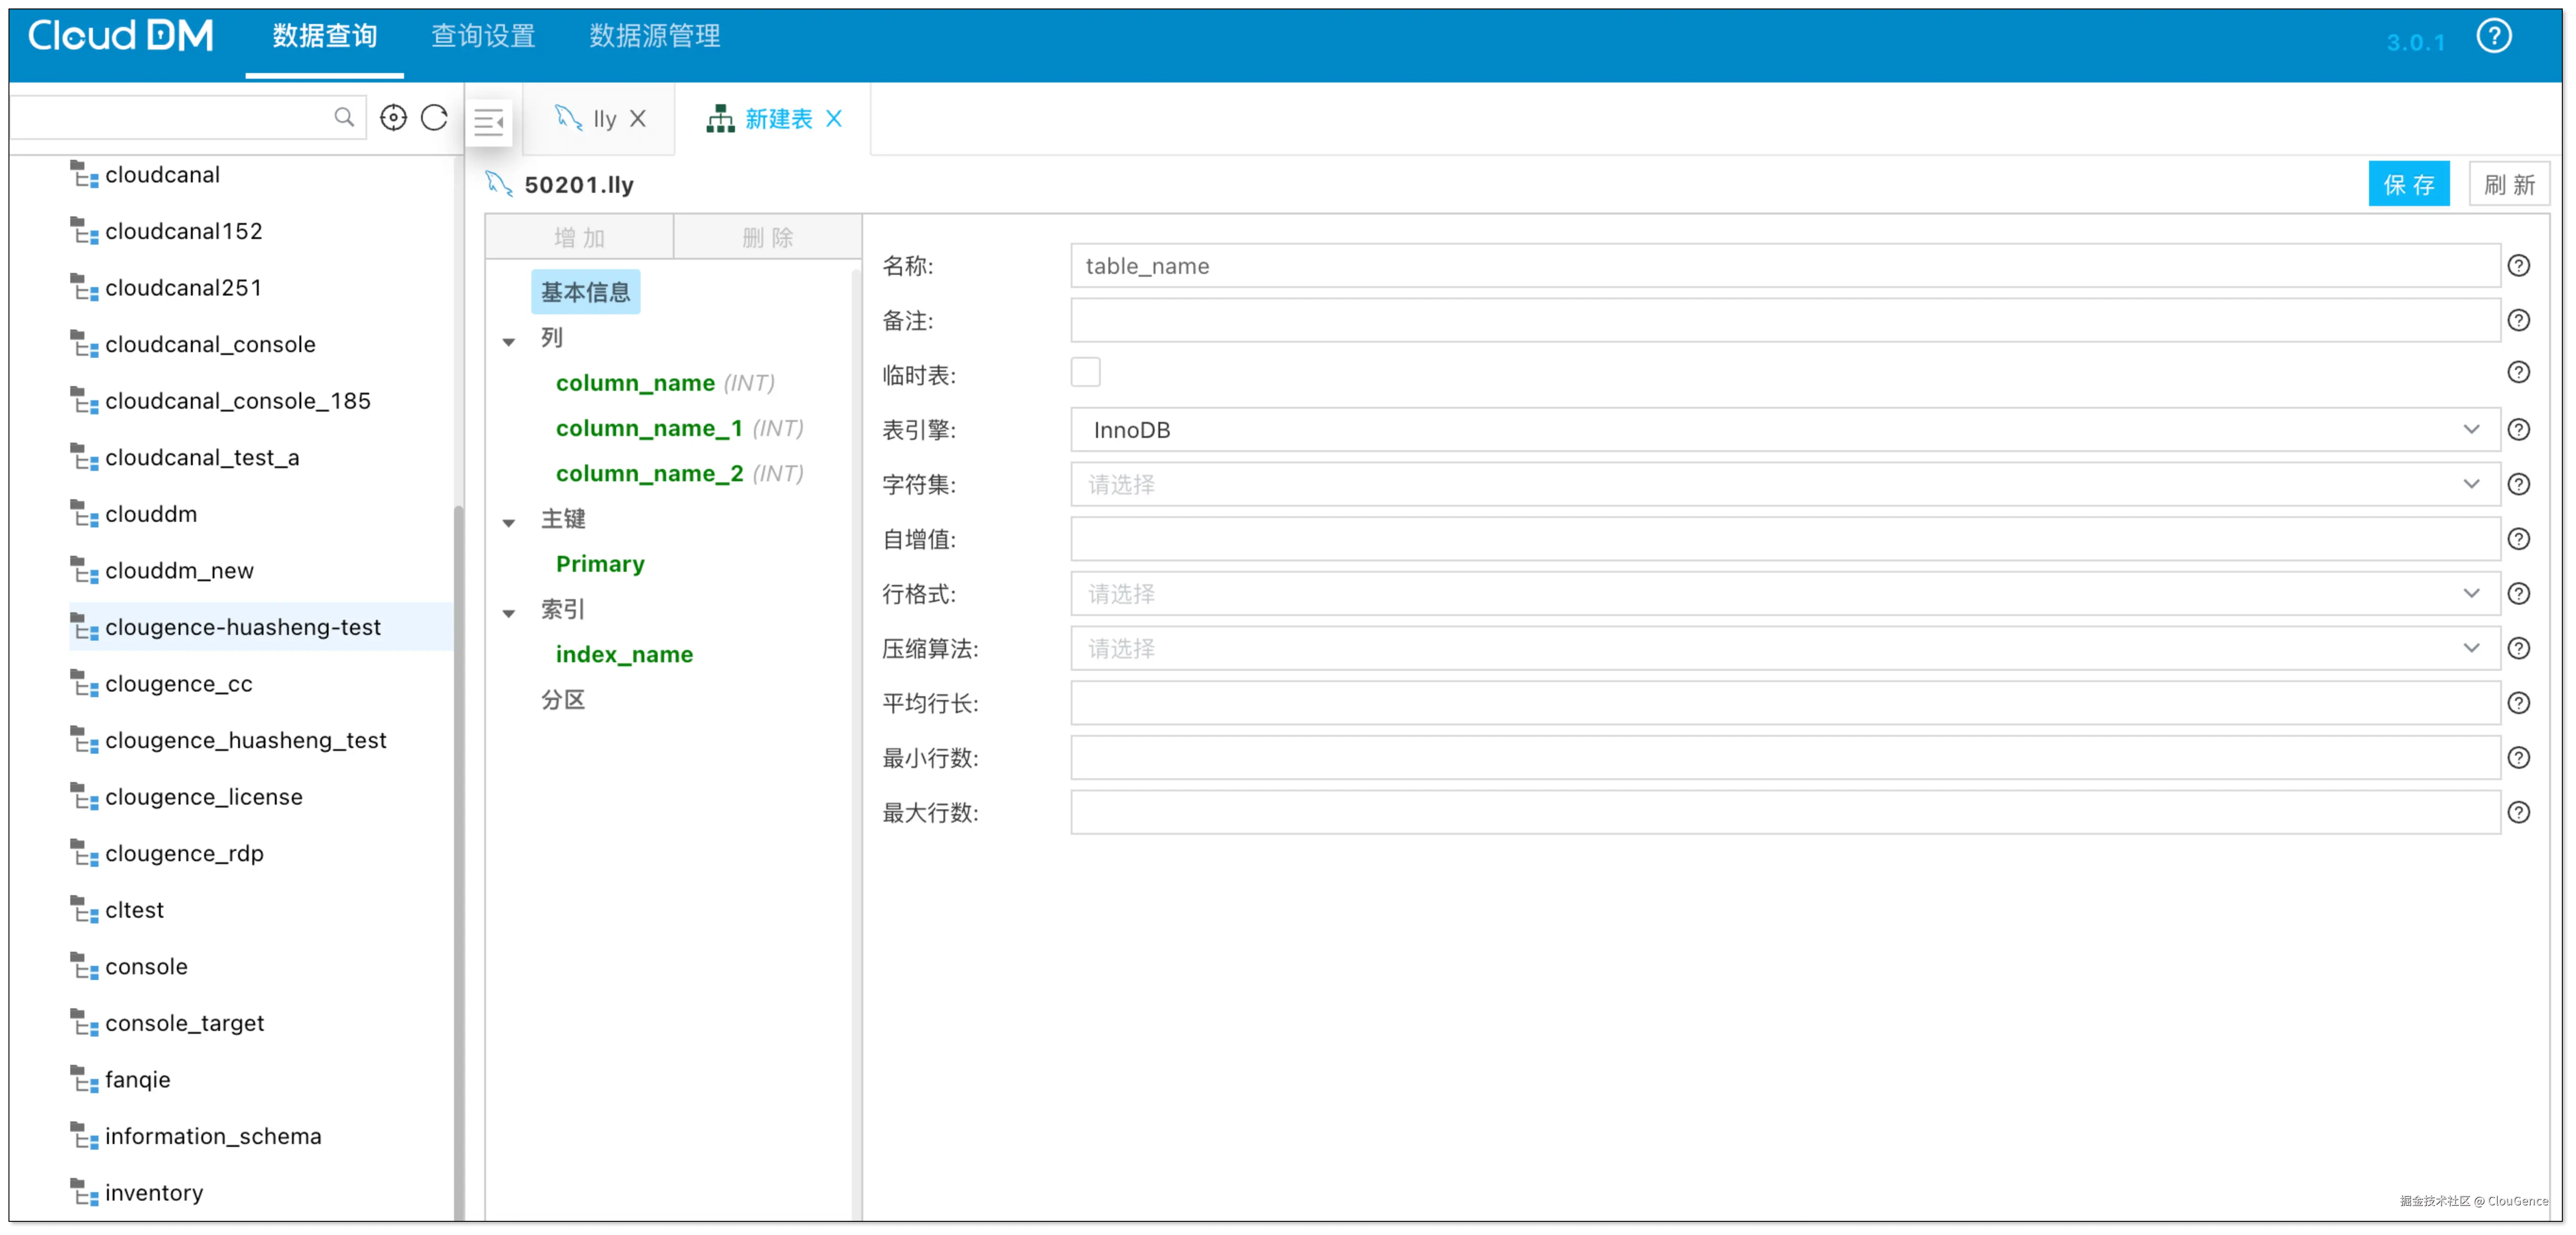This screenshot has height=1235, width=2576.
Task: Collapse the sidebar with the menu-fold icon
Action: [x=489, y=122]
